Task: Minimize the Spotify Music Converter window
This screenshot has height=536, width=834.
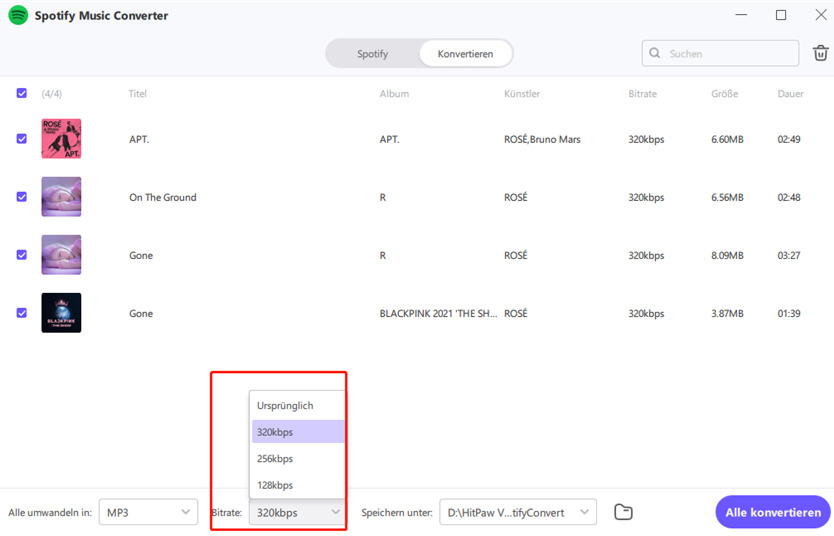Action: click(x=741, y=15)
